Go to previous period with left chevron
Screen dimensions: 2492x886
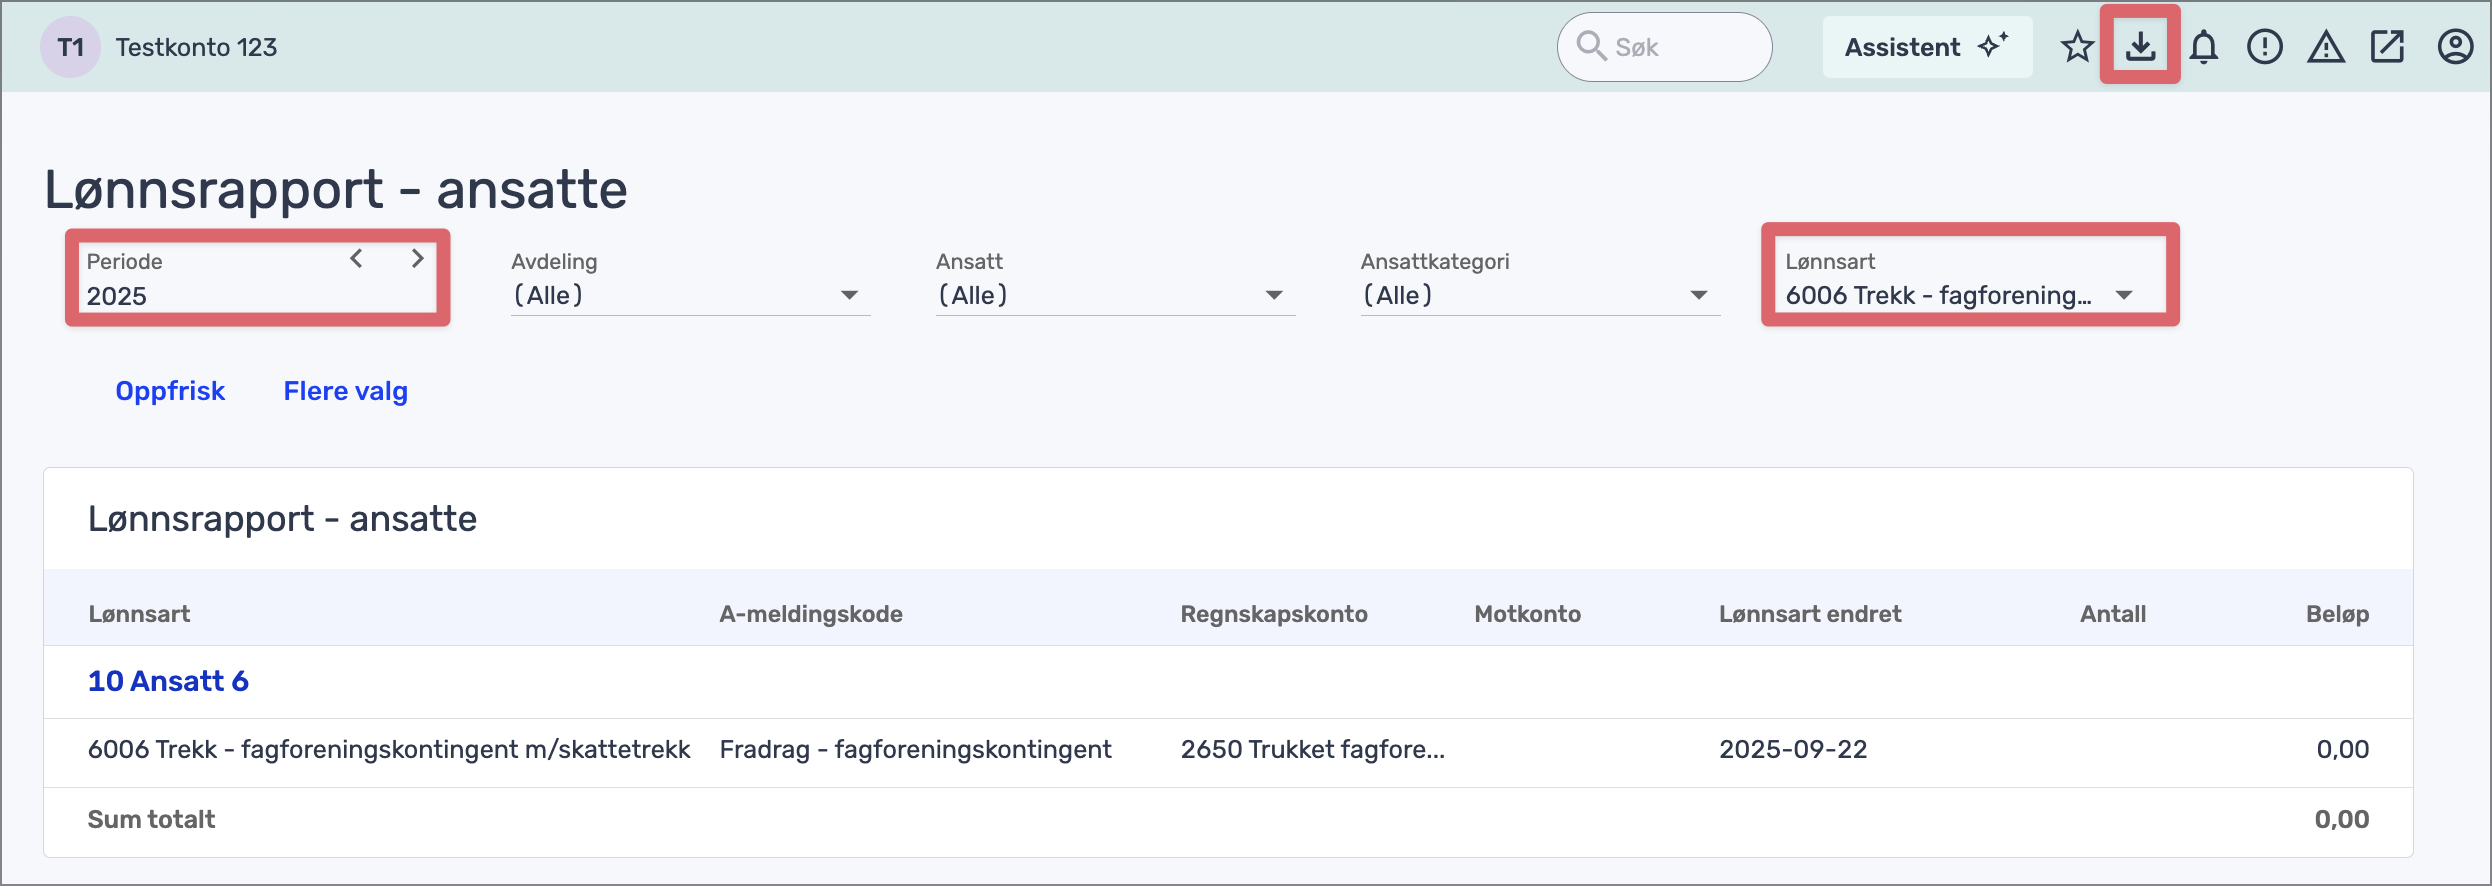[356, 259]
